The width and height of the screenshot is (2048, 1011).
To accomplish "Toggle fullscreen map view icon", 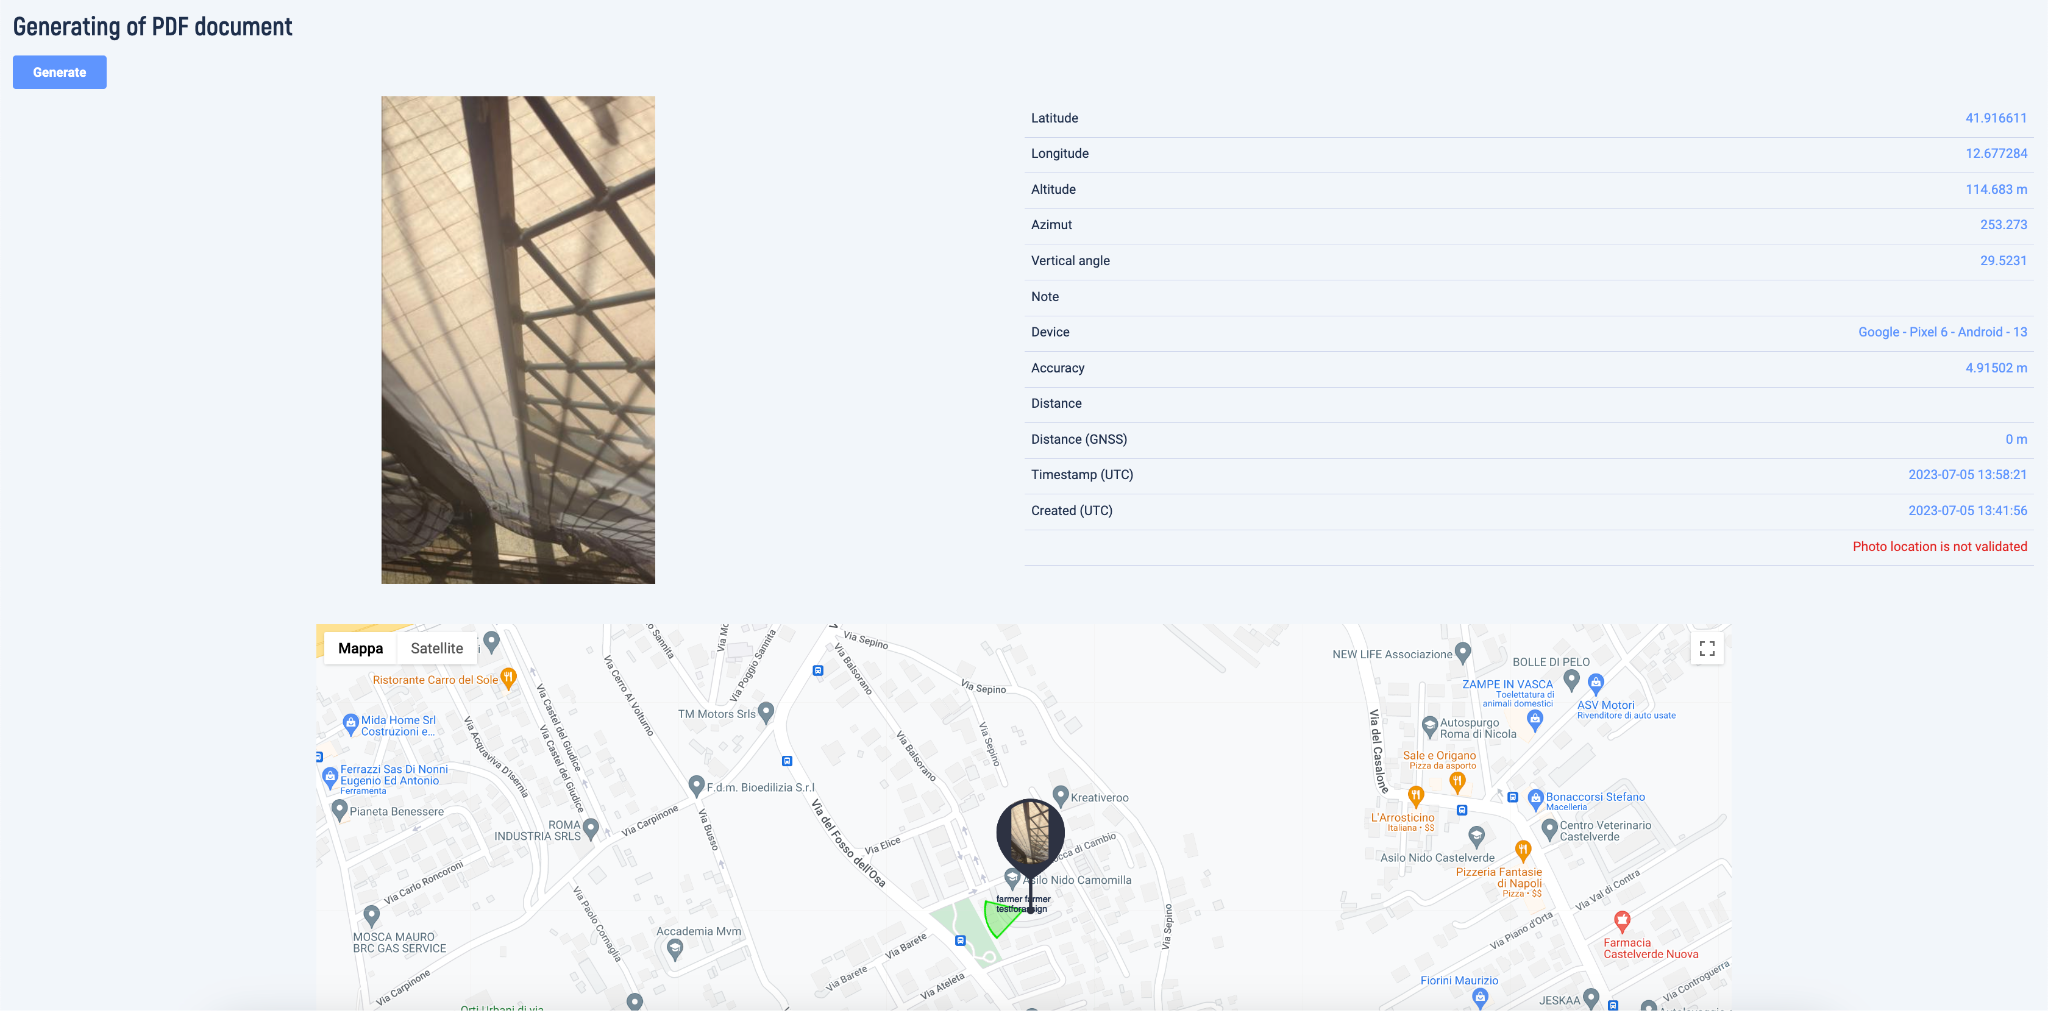I will click(x=1707, y=648).
